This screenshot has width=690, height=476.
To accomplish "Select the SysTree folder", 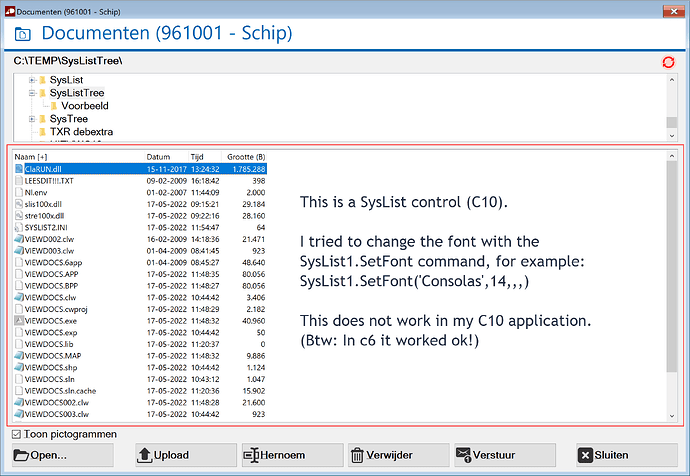I will point(69,119).
